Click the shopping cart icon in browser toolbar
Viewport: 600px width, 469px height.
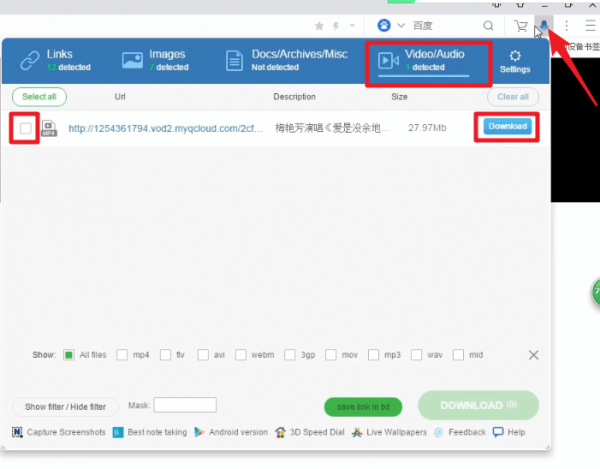(x=520, y=26)
